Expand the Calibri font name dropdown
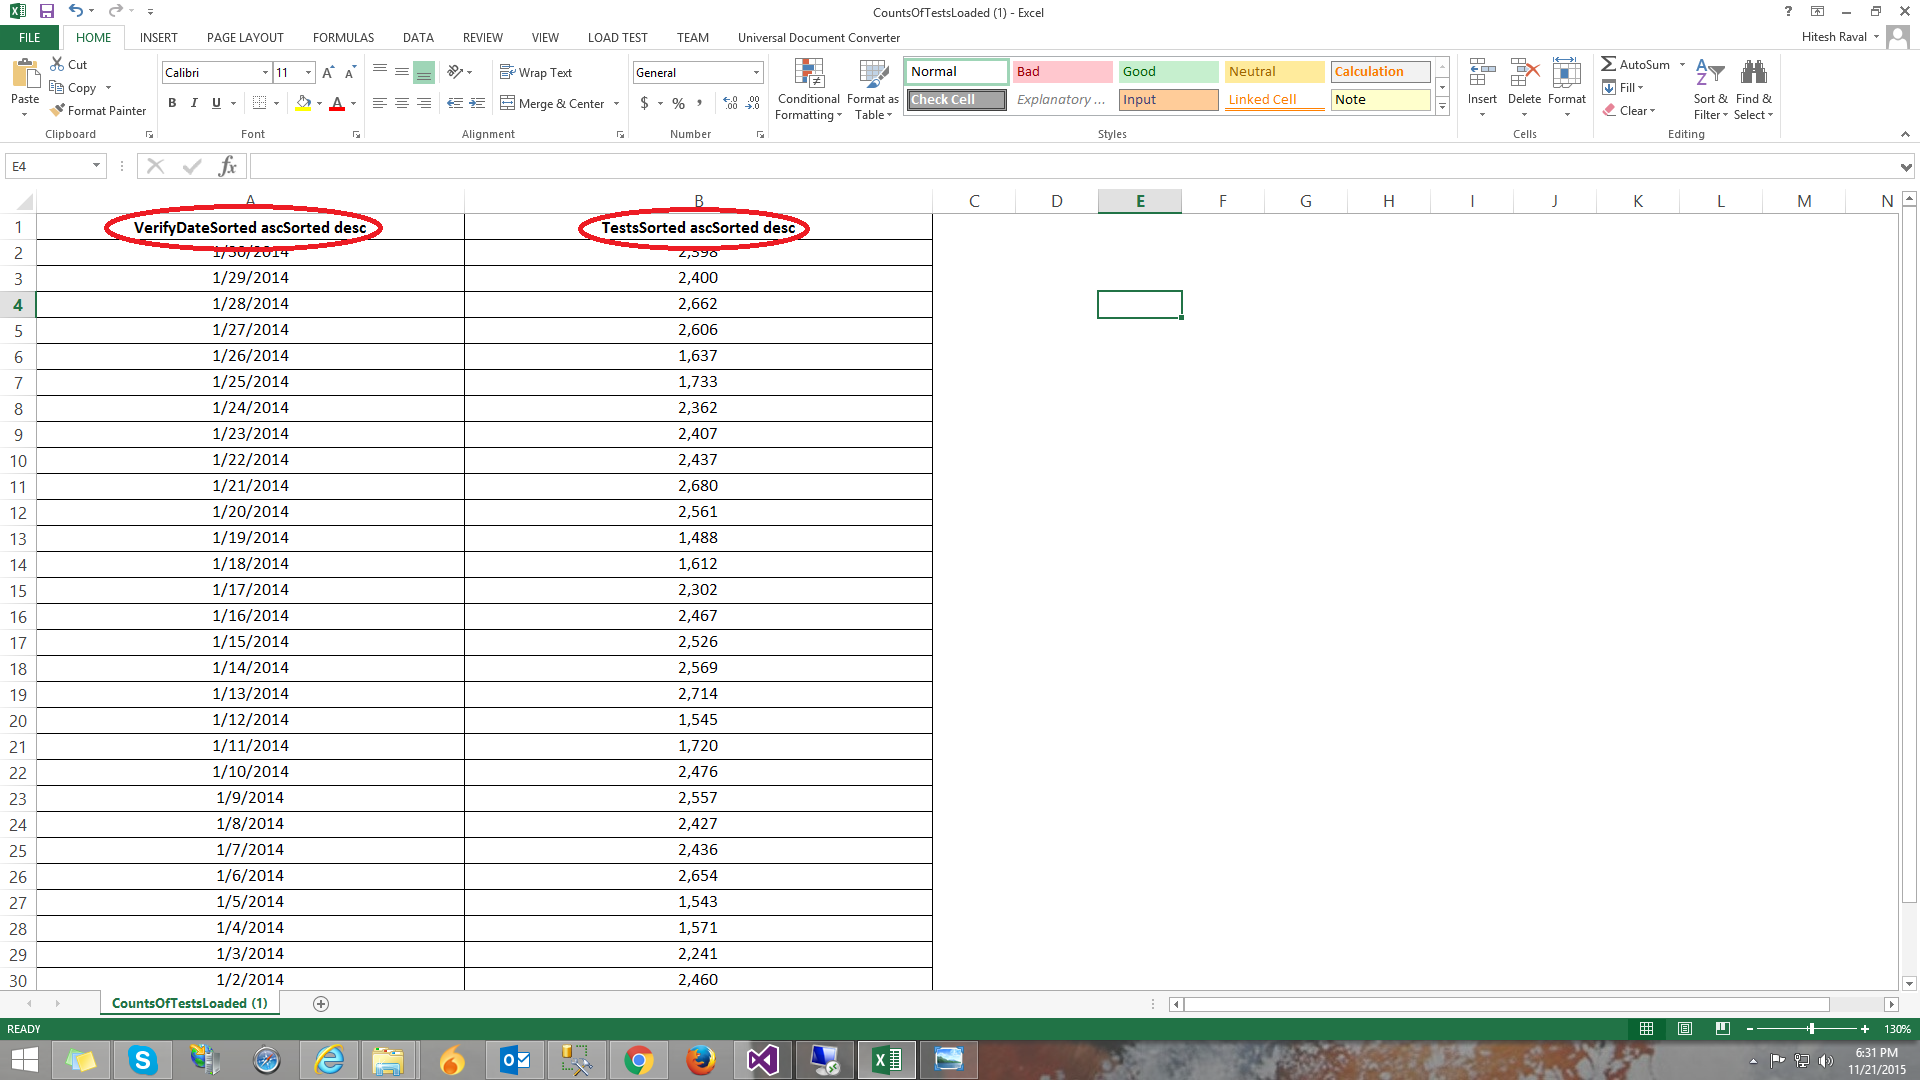1920x1080 pixels. (265, 73)
